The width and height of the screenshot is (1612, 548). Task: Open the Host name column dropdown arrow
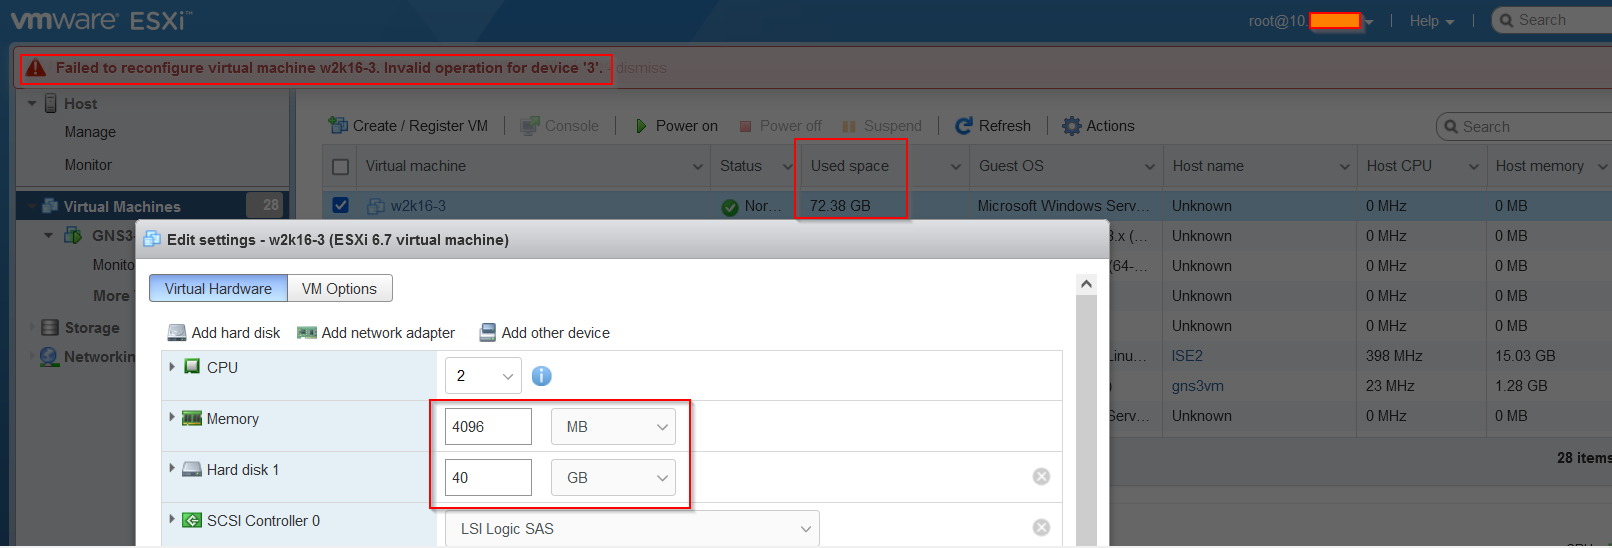(1345, 167)
